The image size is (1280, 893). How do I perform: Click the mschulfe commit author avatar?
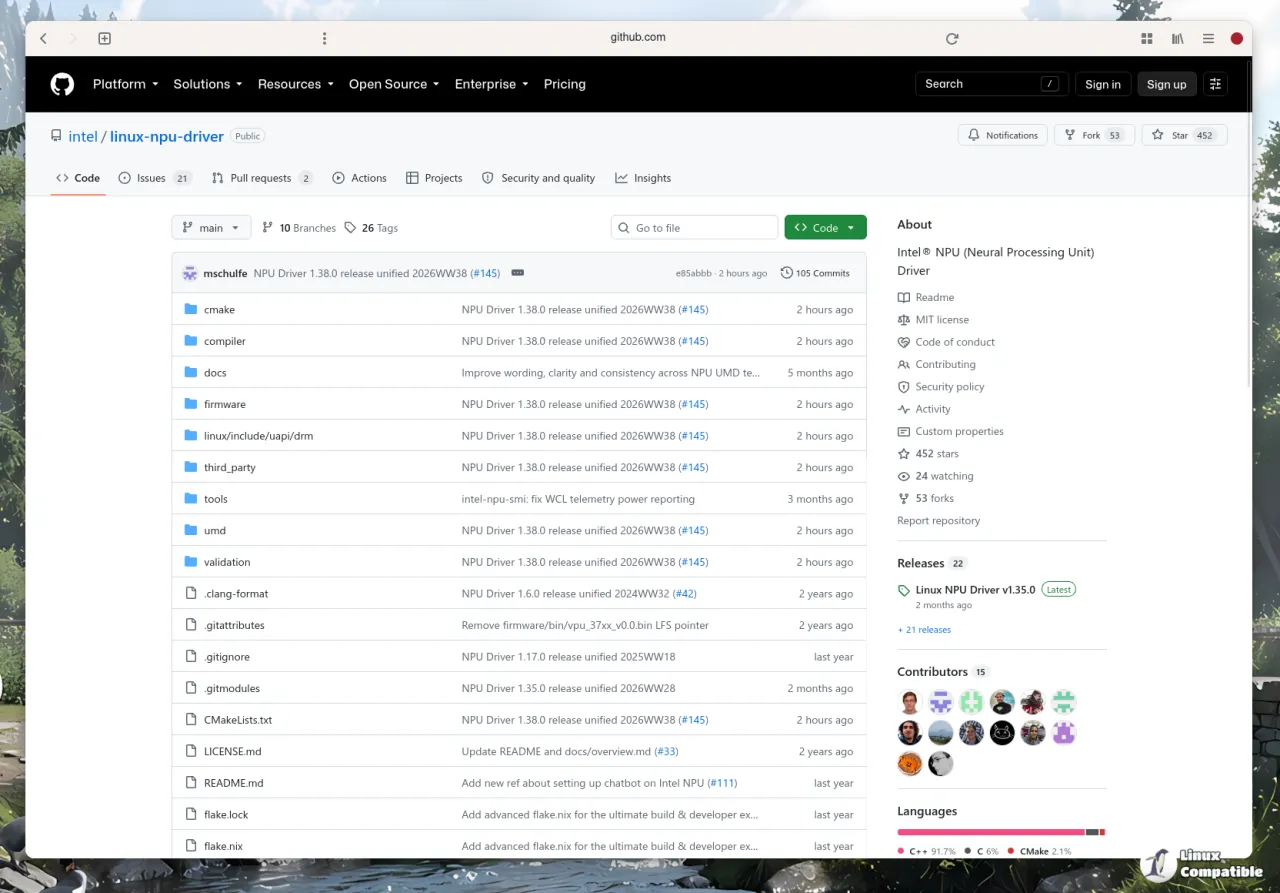[x=190, y=273]
